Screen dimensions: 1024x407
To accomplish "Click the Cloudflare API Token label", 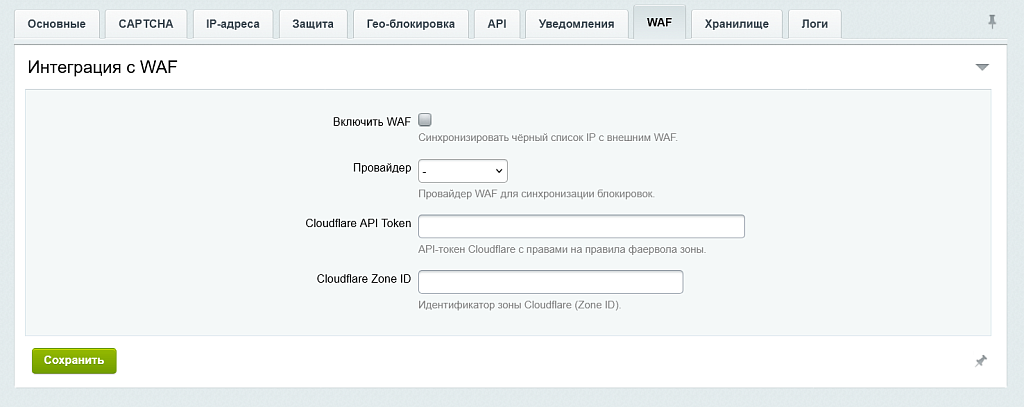I will coord(359,223).
